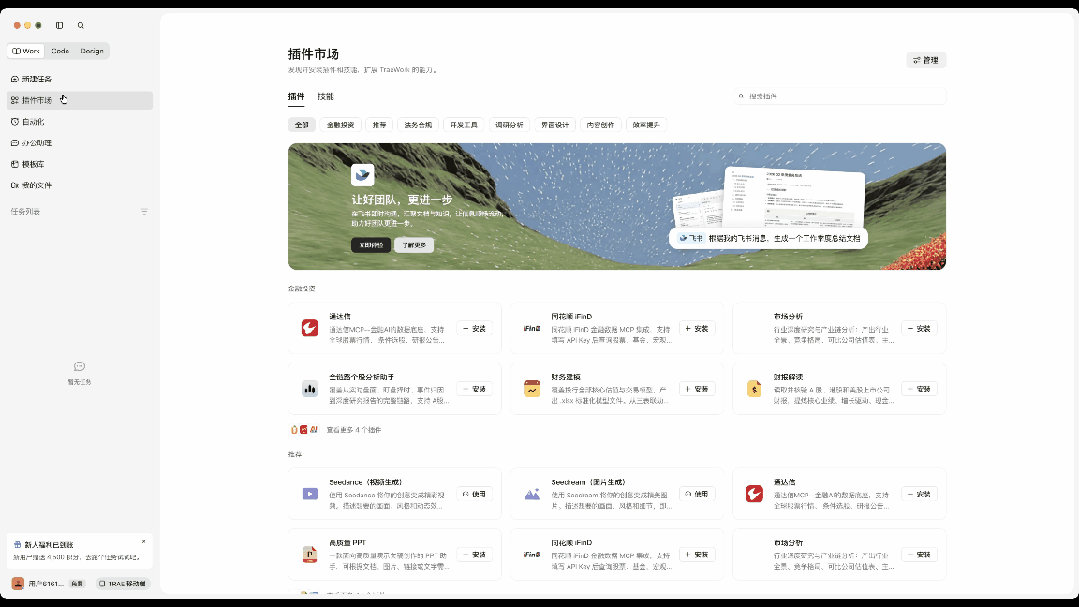Click the Seedance purple play icon
Viewport: 1079px width, 607px height.
tap(310, 494)
